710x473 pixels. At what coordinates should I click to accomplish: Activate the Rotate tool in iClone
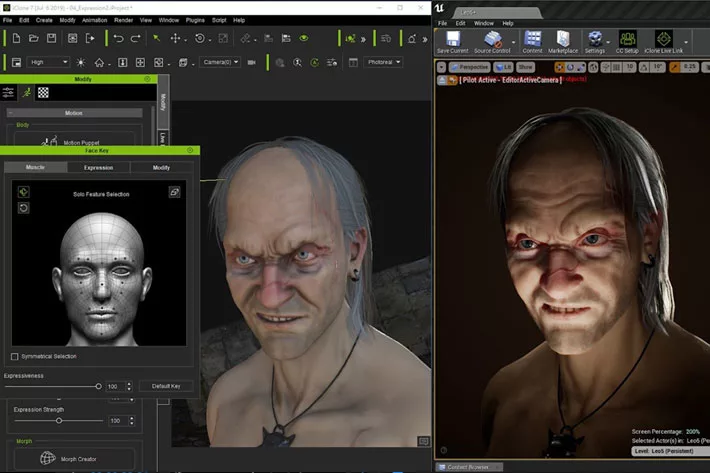200,38
